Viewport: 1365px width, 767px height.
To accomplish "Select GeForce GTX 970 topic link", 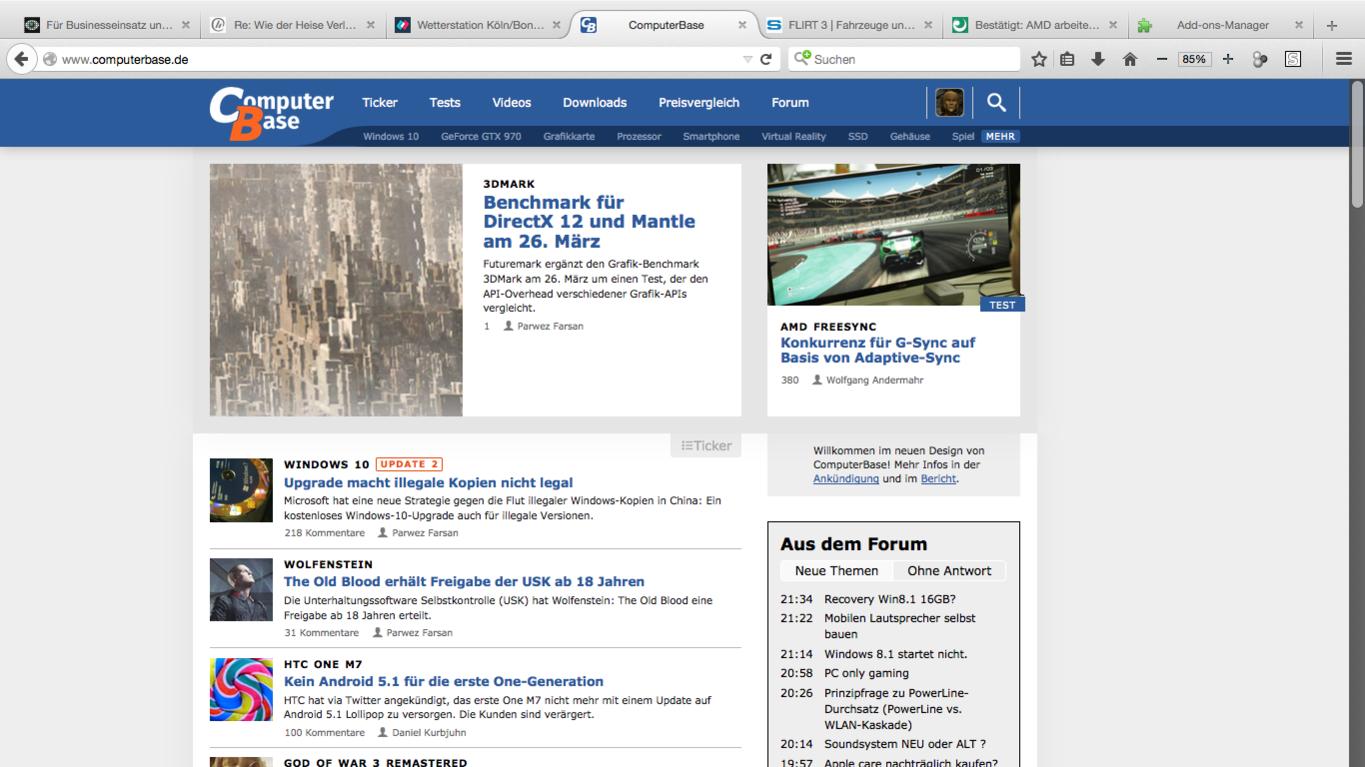I will tap(480, 136).
